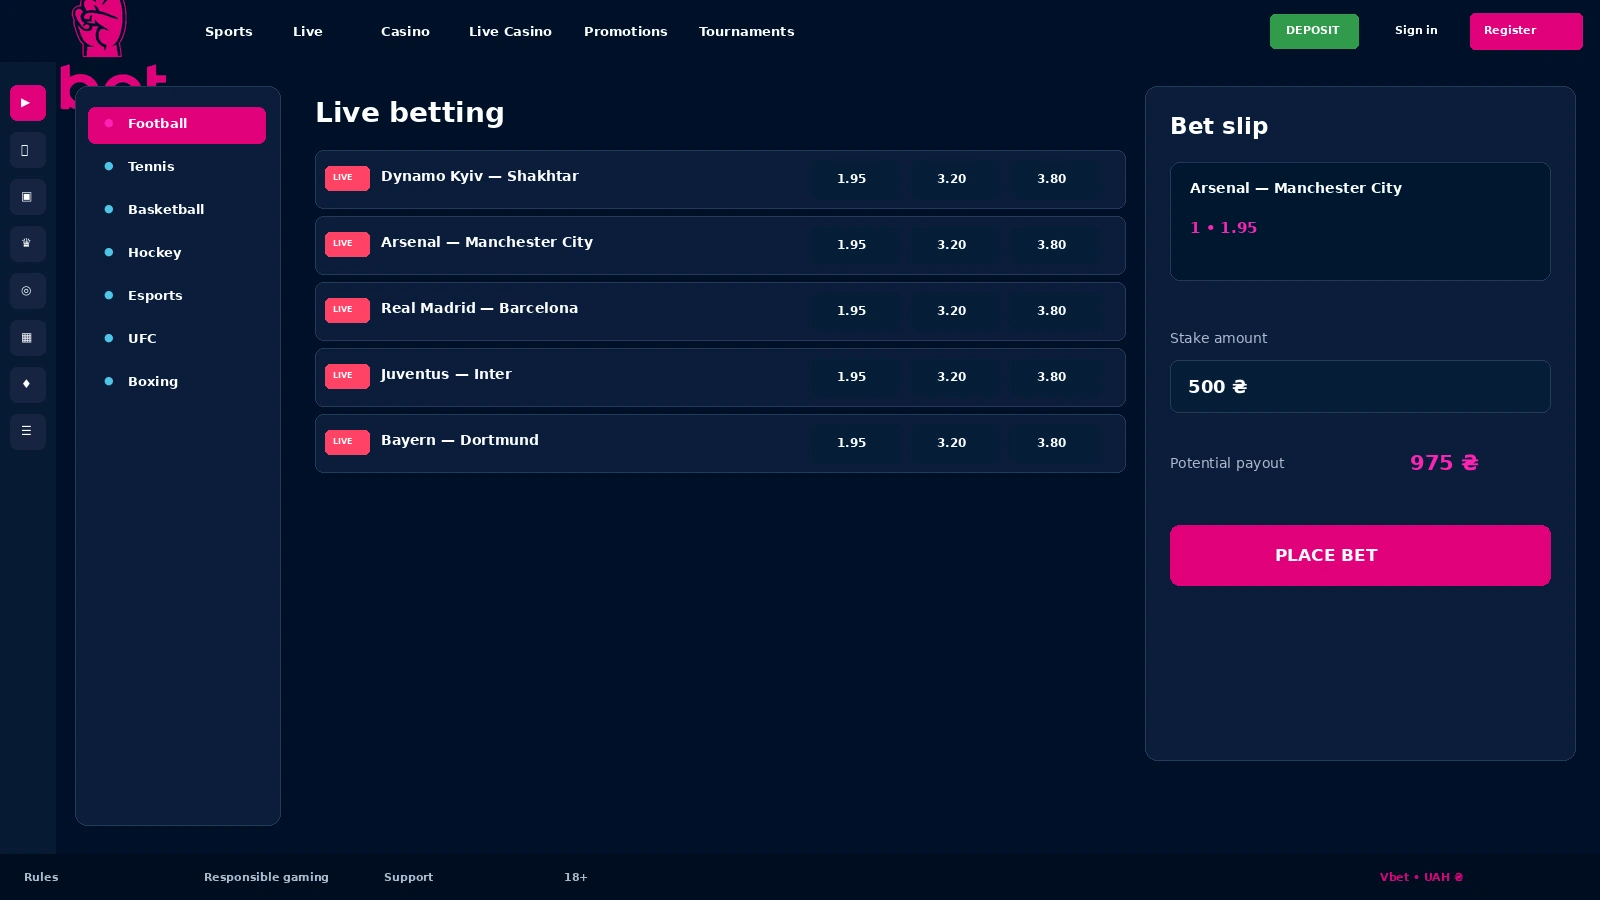Click Arsenal — Manchester City selection in bet slip
The width and height of the screenshot is (1600, 900).
[1360, 221]
